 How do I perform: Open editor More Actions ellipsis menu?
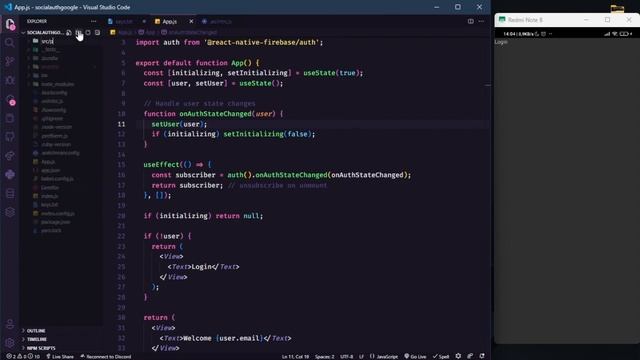point(481,21)
